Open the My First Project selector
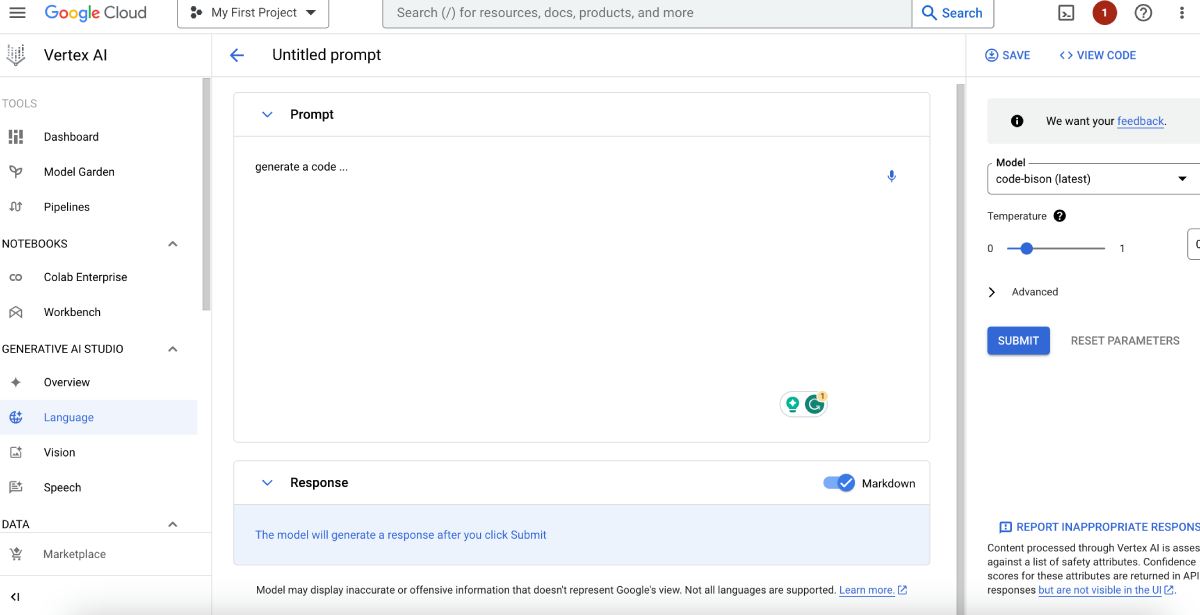Viewport: 1200px width, 615px height. coord(253,13)
